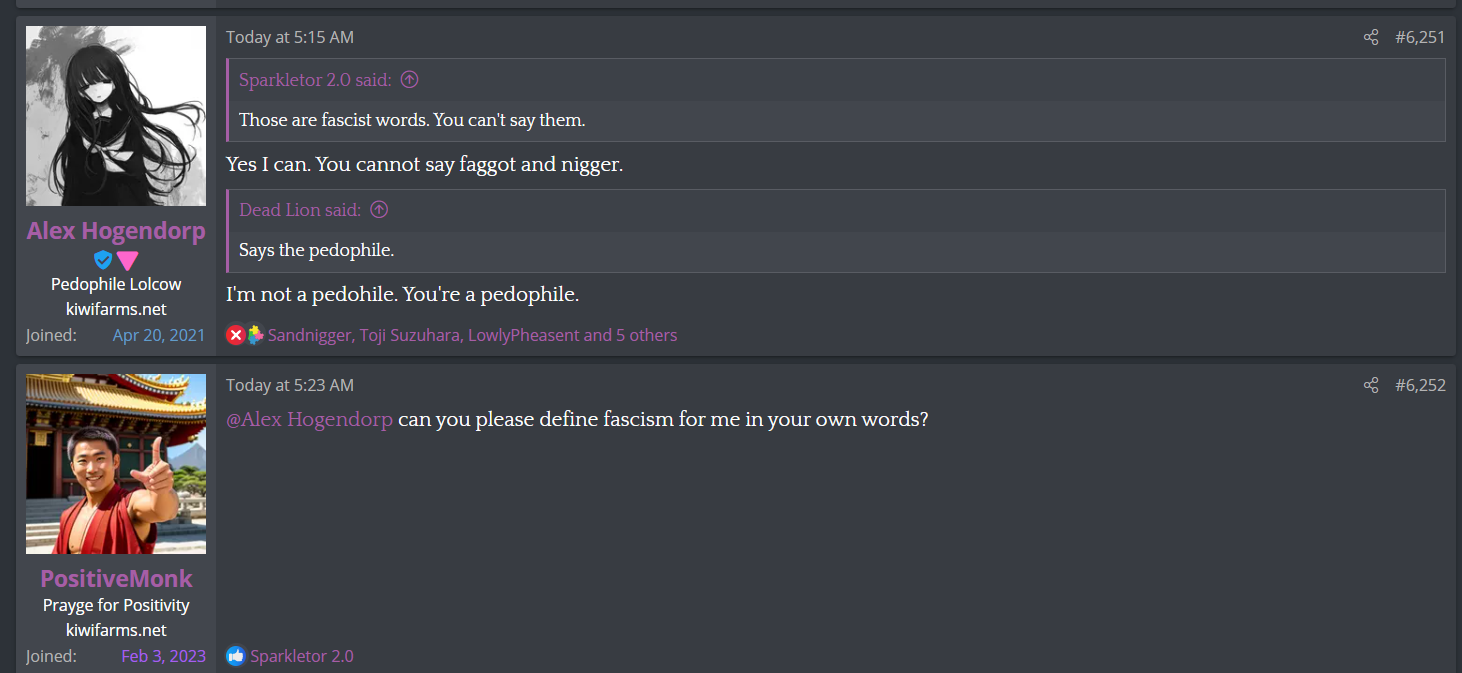Open PositiveMonk's profile name
Viewport: 1462px width, 673px height.
116,579
